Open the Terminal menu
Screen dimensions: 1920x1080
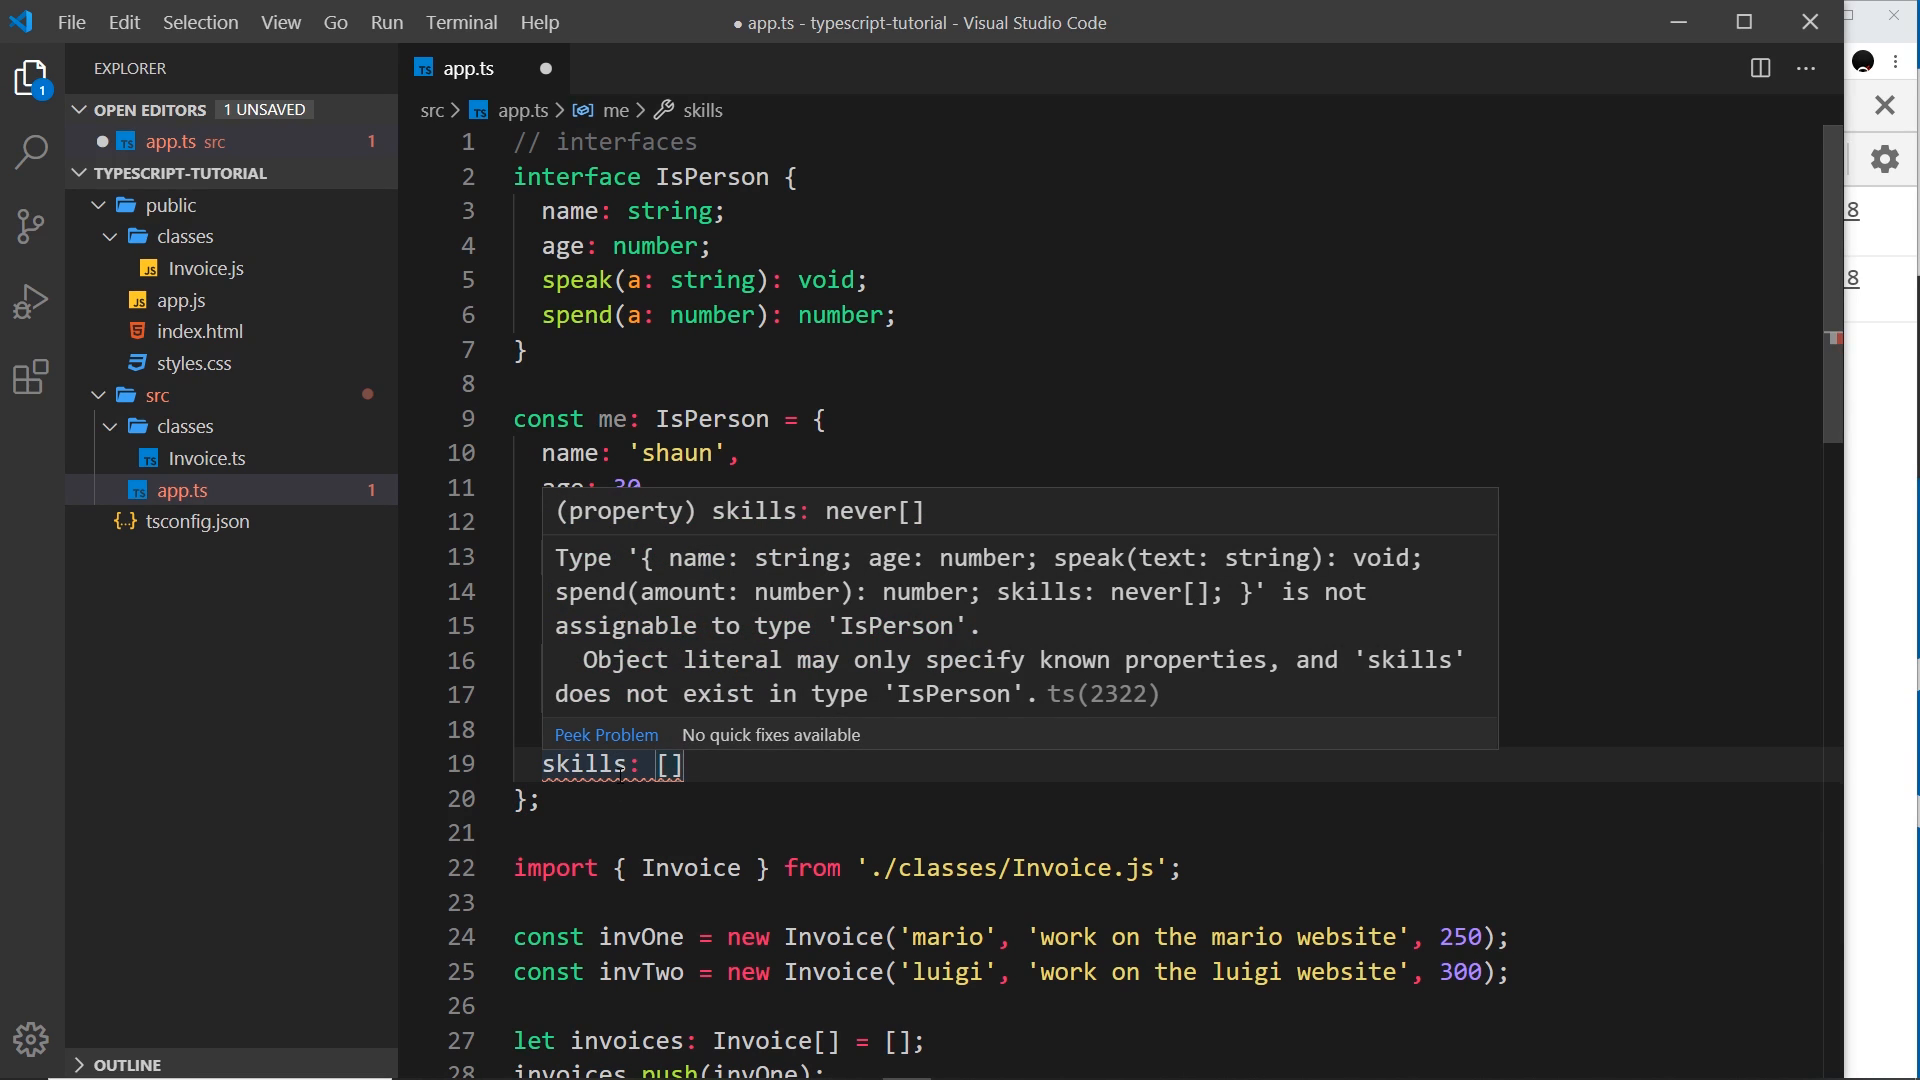coord(462,22)
